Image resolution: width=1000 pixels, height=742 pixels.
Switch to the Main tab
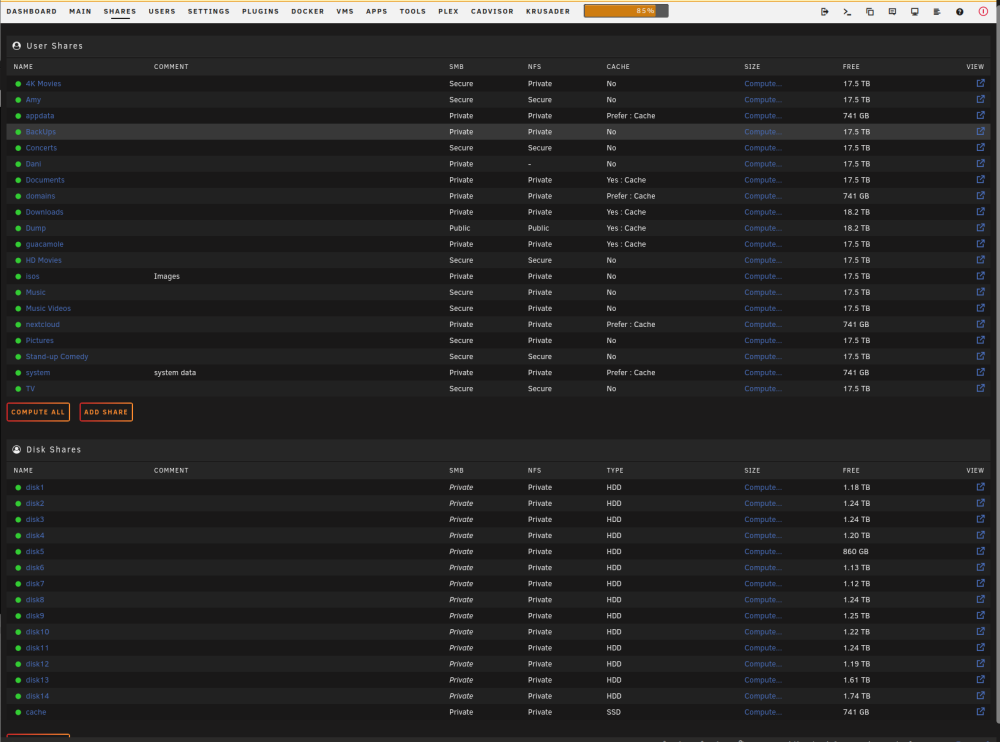80,11
